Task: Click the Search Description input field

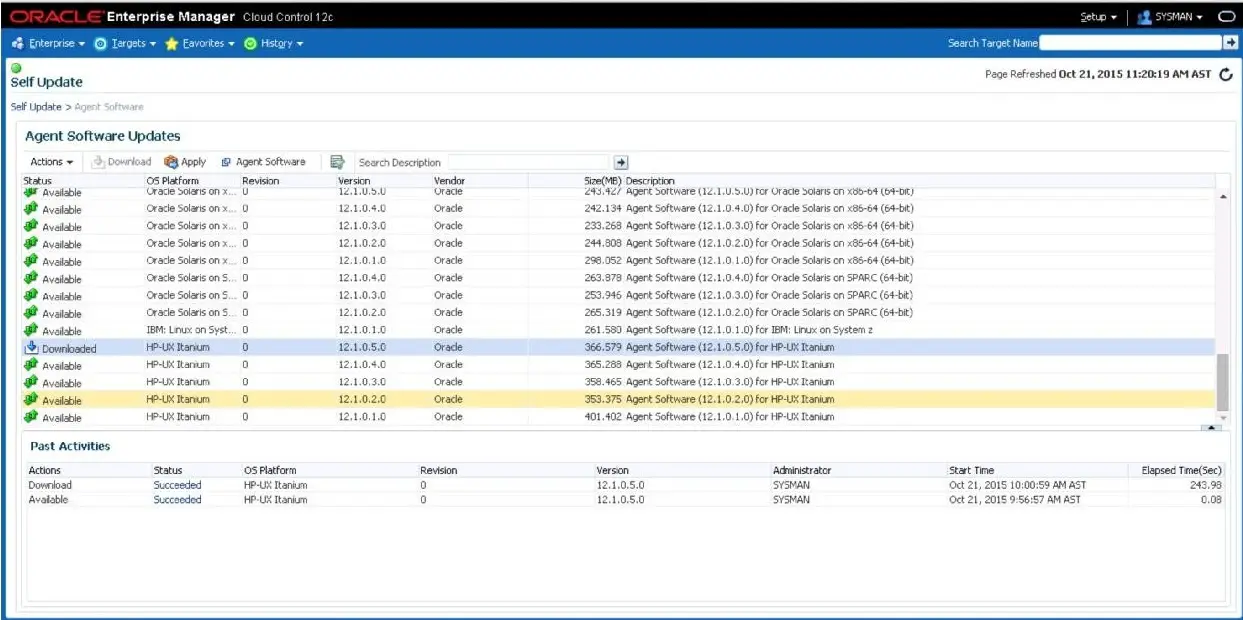Action: click(528, 162)
